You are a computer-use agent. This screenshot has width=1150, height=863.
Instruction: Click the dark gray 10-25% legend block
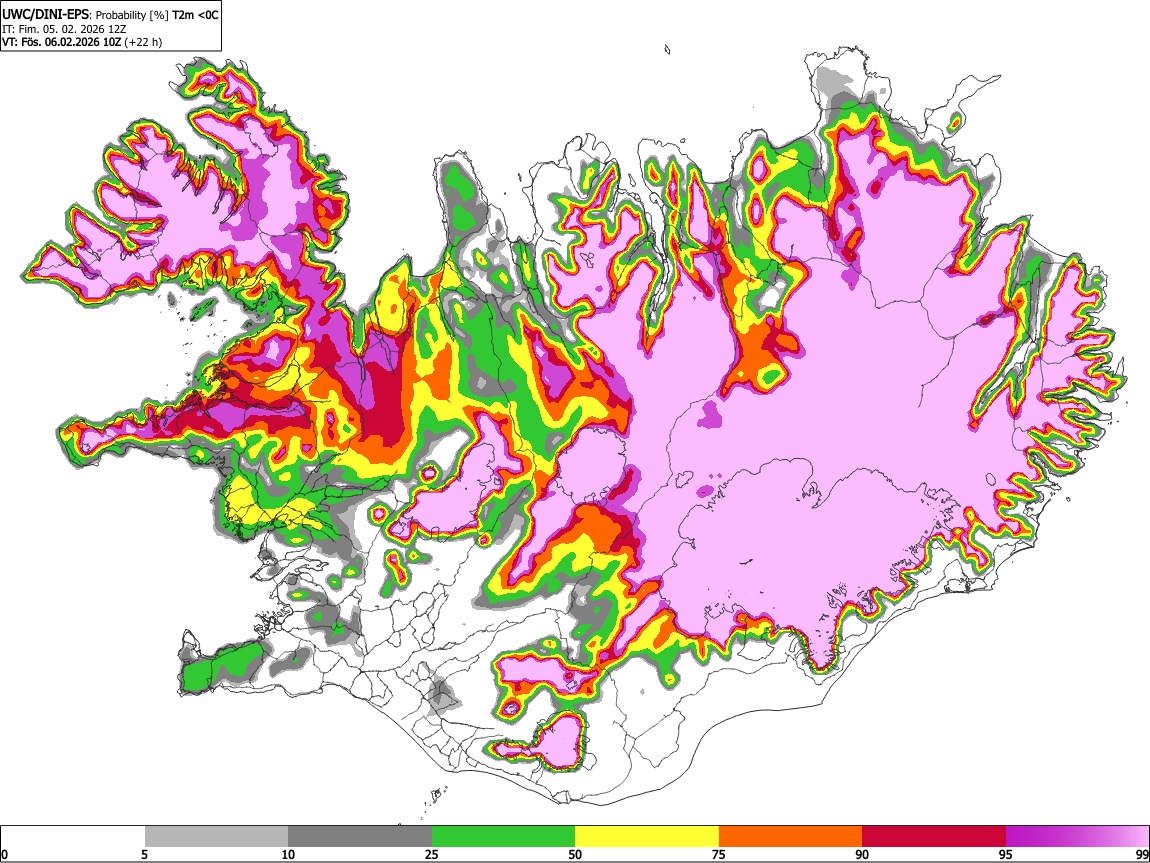click(x=360, y=837)
